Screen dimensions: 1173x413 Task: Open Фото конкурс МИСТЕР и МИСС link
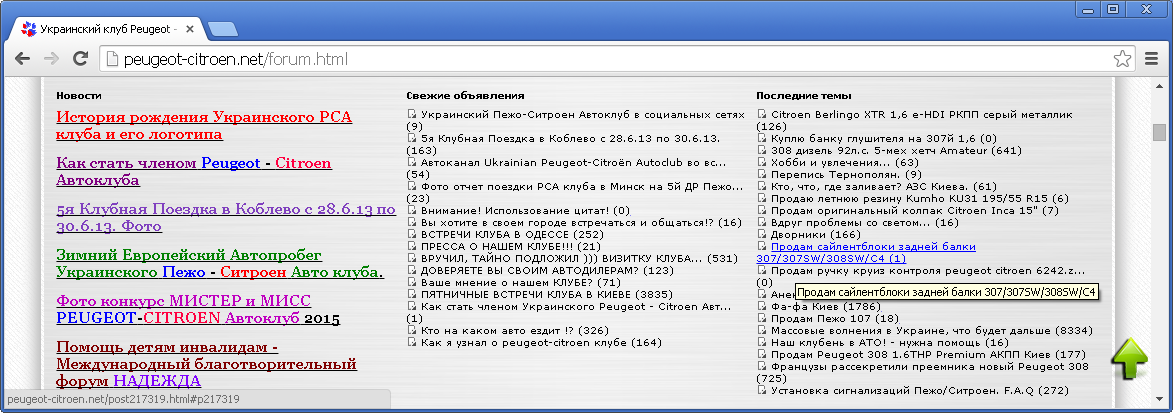(x=197, y=309)
